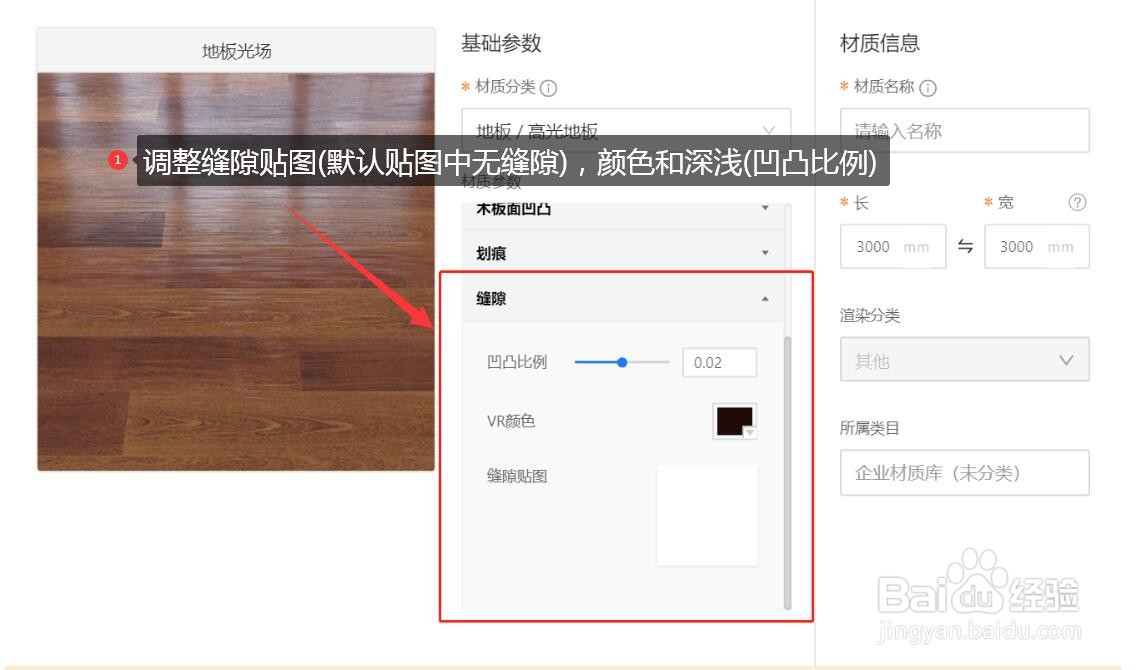The image size is (1143, 670).
Task: Click the 凹凸比例 slider handle
Action: coord(622,362)
